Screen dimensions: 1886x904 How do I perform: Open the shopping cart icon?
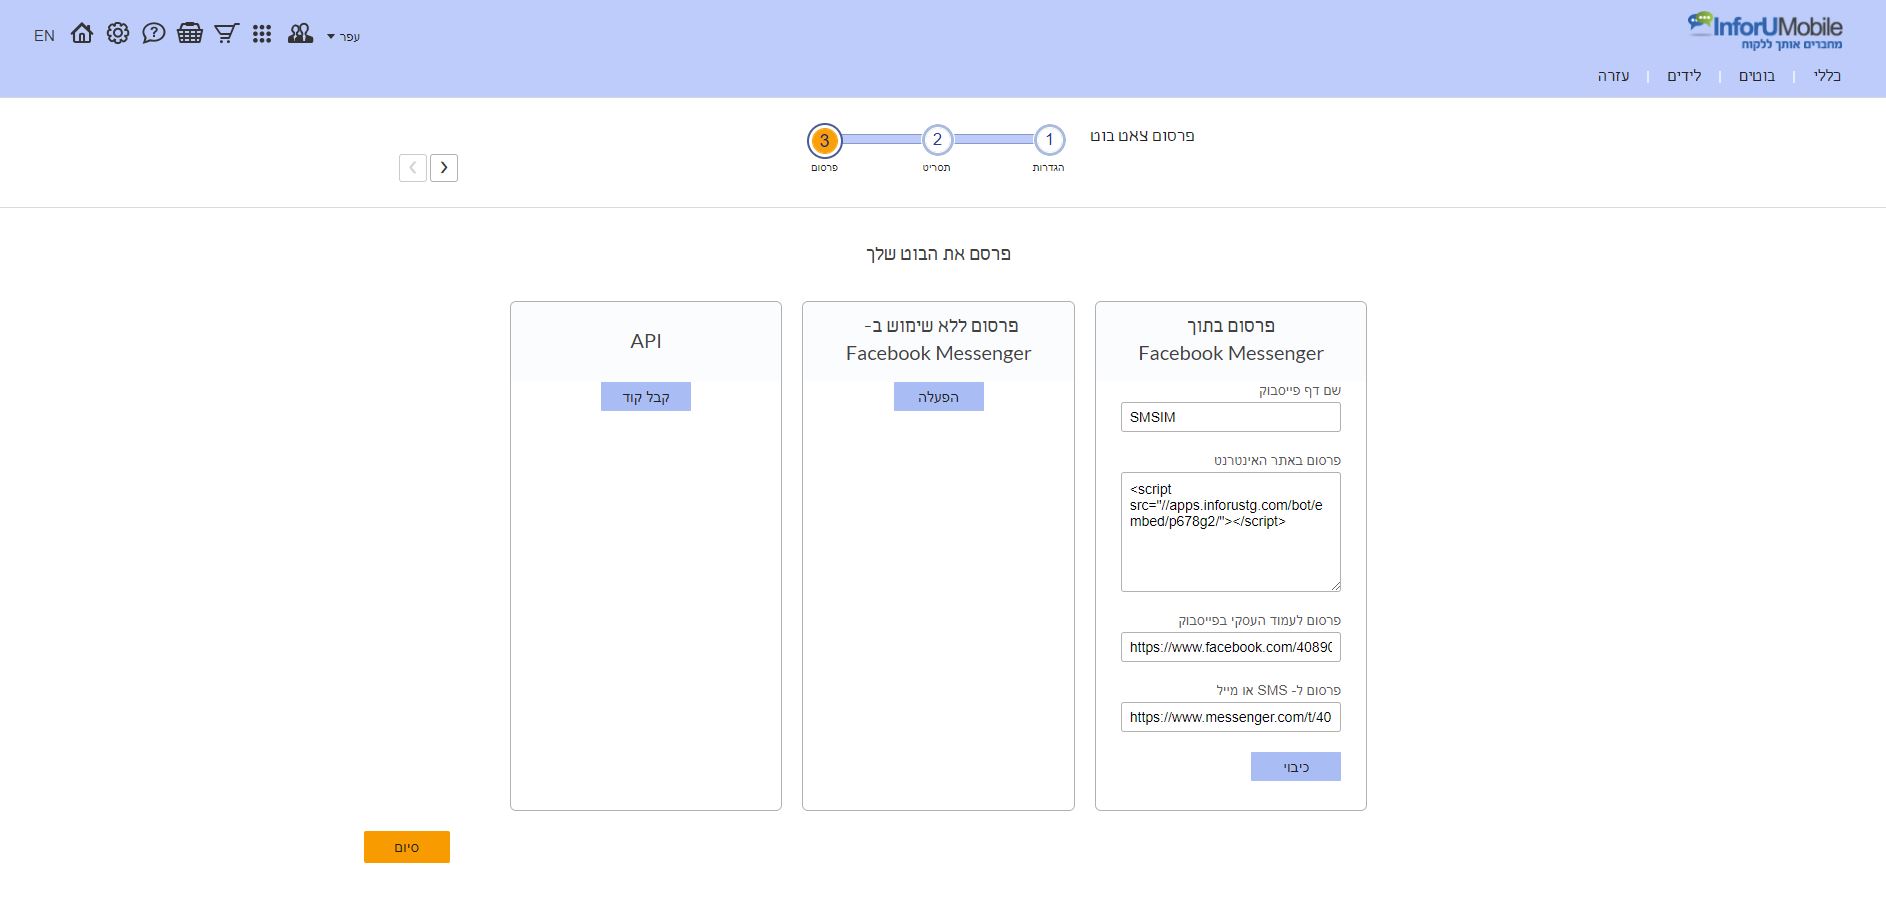click(227, 34)
